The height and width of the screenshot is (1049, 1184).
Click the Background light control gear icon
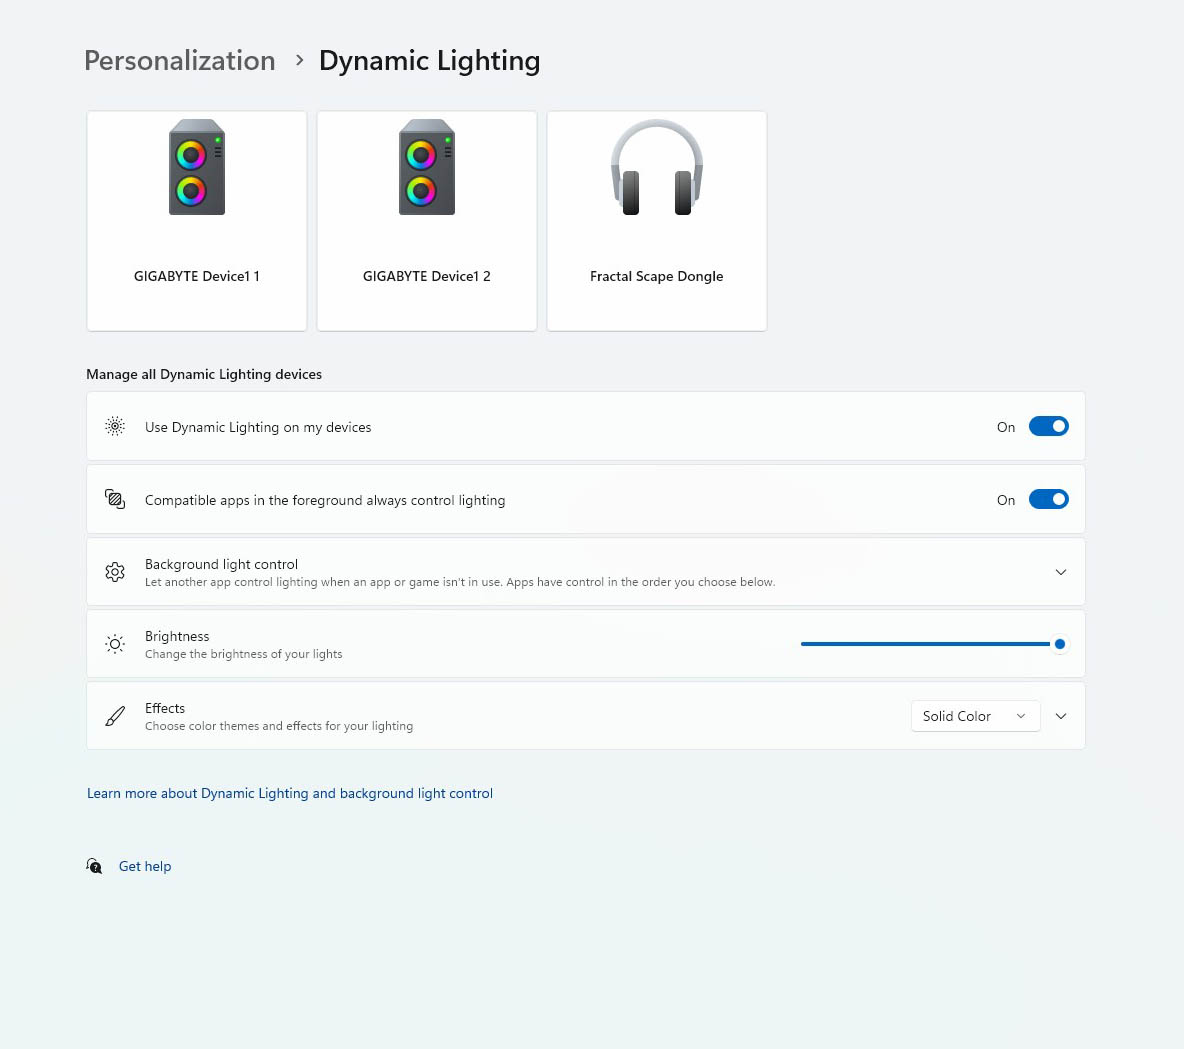click(x=115, y=572)
